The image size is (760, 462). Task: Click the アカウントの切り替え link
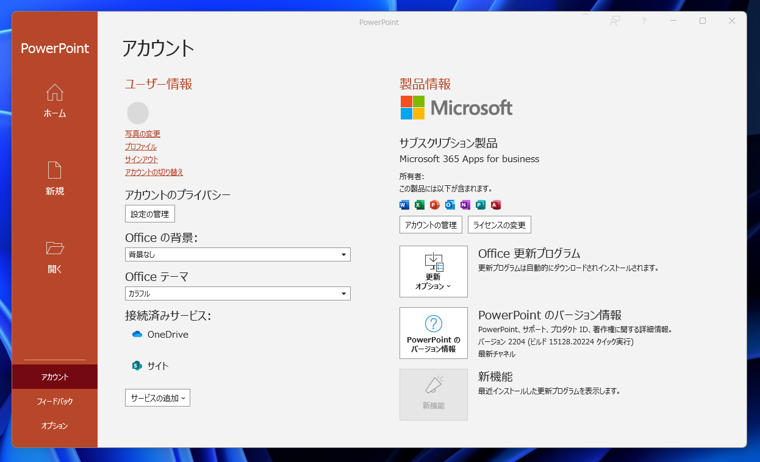pos(154,172)
